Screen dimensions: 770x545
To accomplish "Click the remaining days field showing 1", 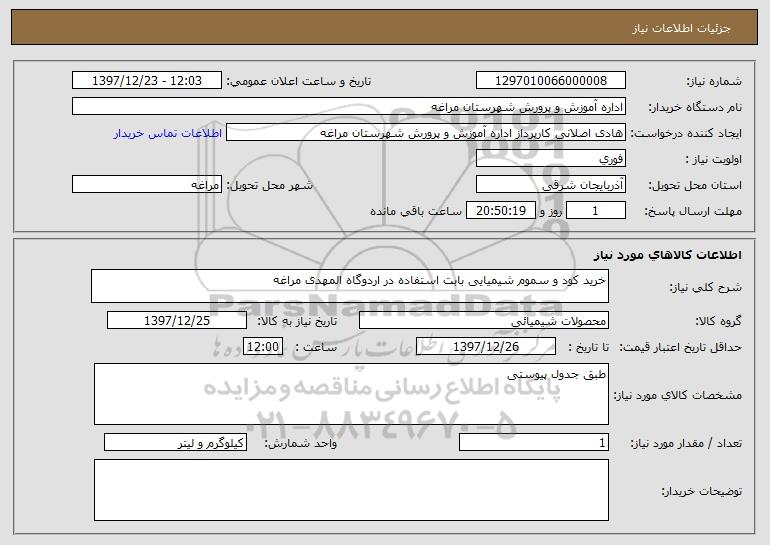I will [596, 211].
